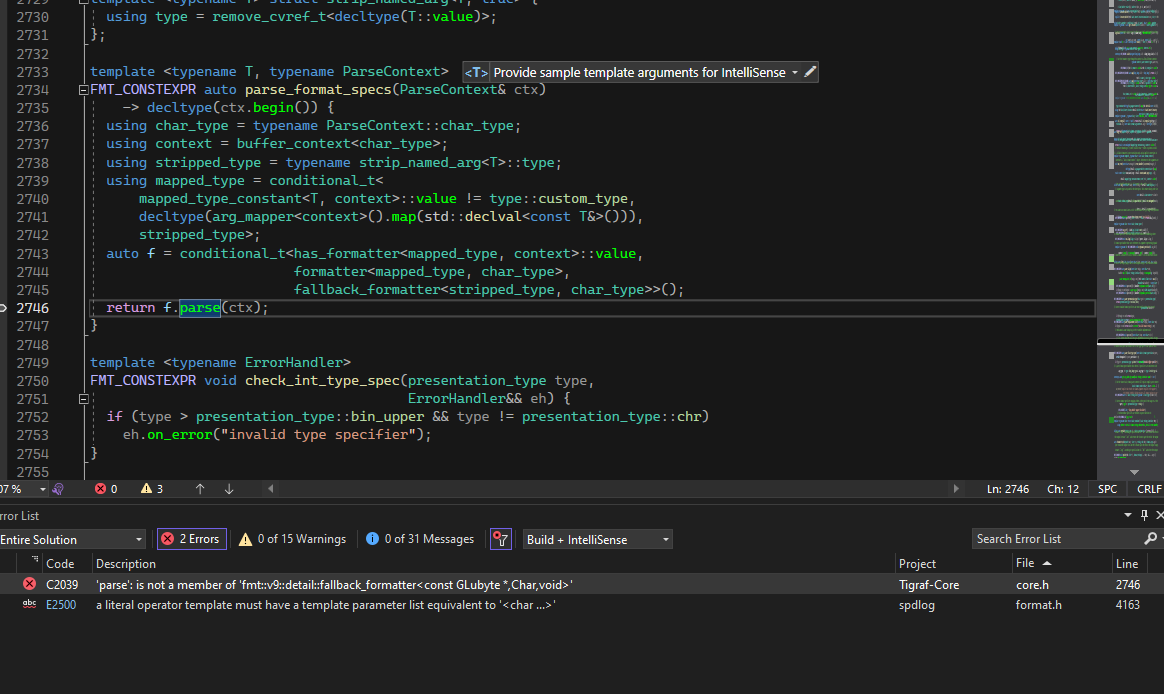Open the dropdown arrow on the template arguments hint
This screenshot has width=1164, height=694.
coord(795,72)
